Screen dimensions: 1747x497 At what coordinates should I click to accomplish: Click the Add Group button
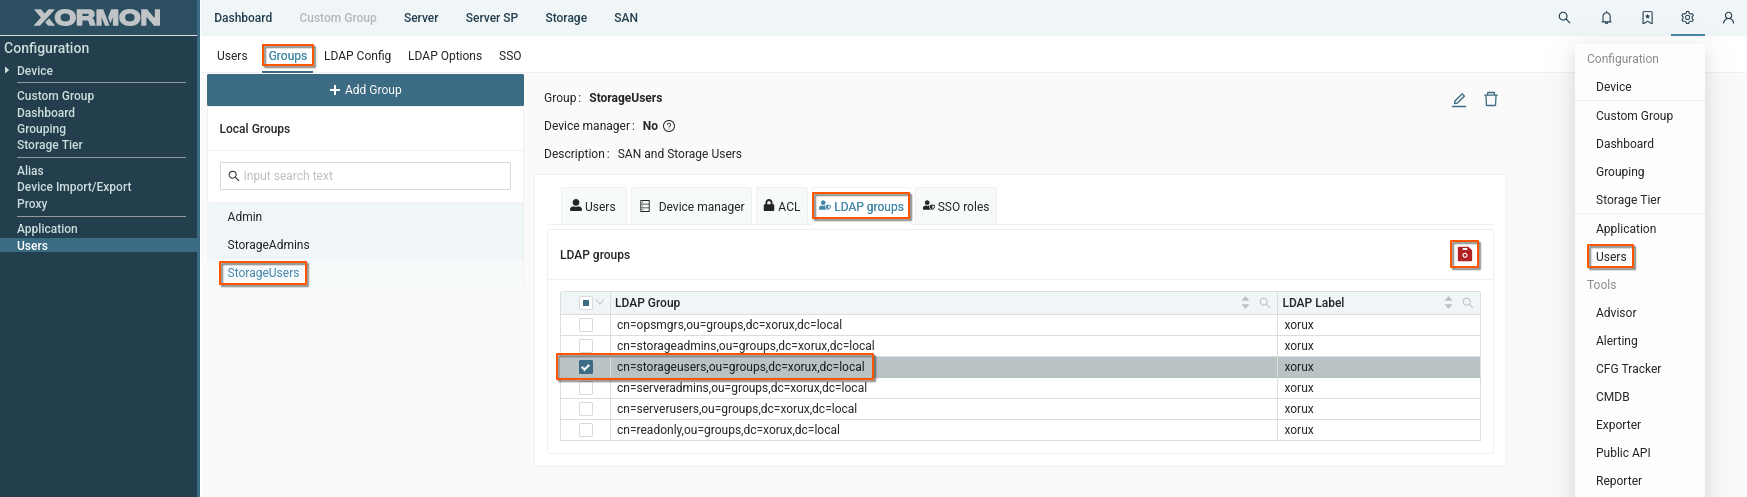tap(365, 90)
